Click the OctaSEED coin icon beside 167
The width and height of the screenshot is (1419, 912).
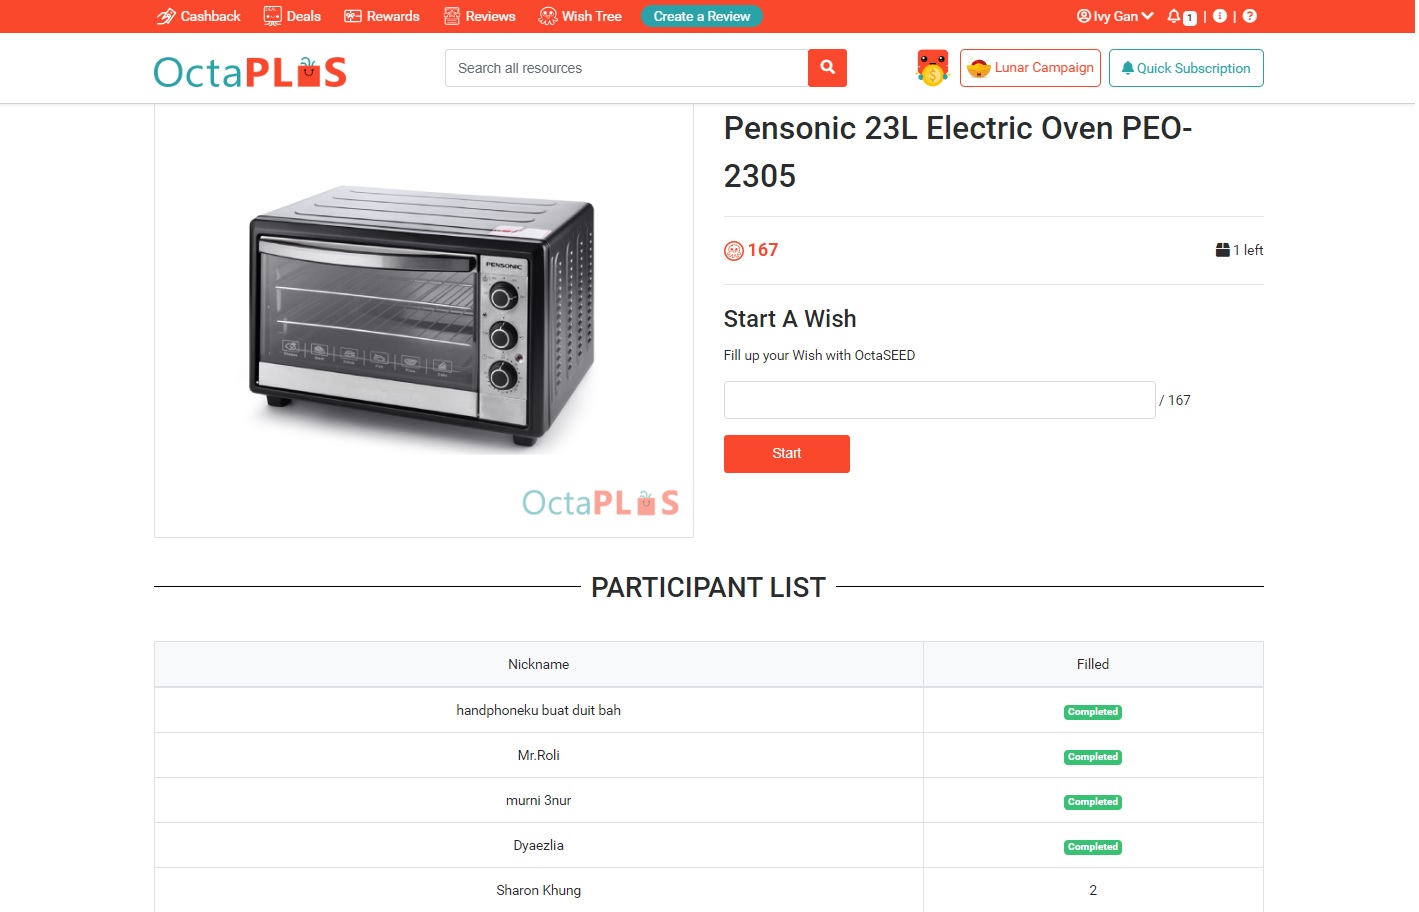pyautogui.click(x=734, y=251)
